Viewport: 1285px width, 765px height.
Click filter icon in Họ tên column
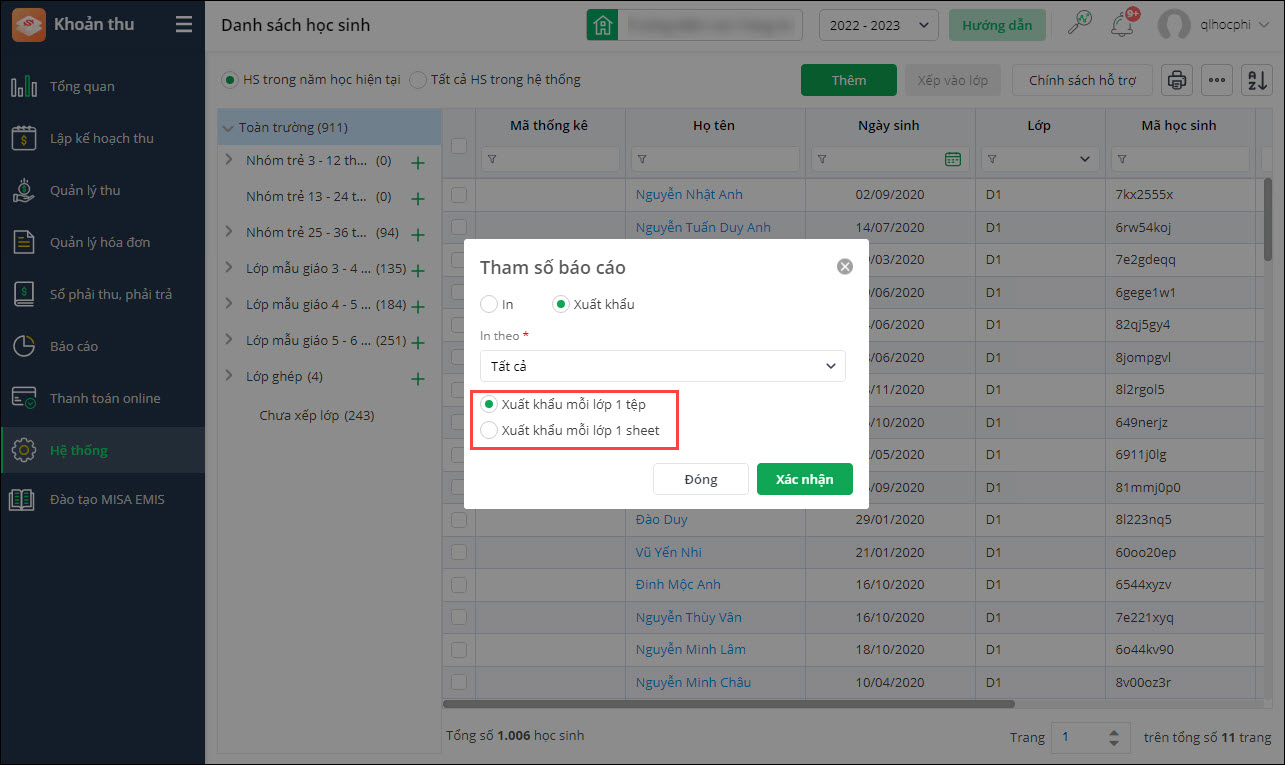[x=642, y=159]
